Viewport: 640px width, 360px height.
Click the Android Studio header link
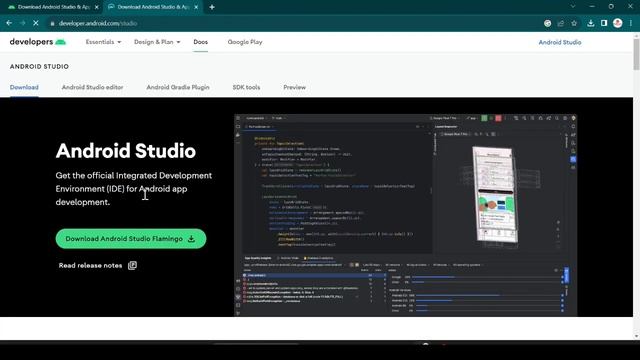coord(560,42)
